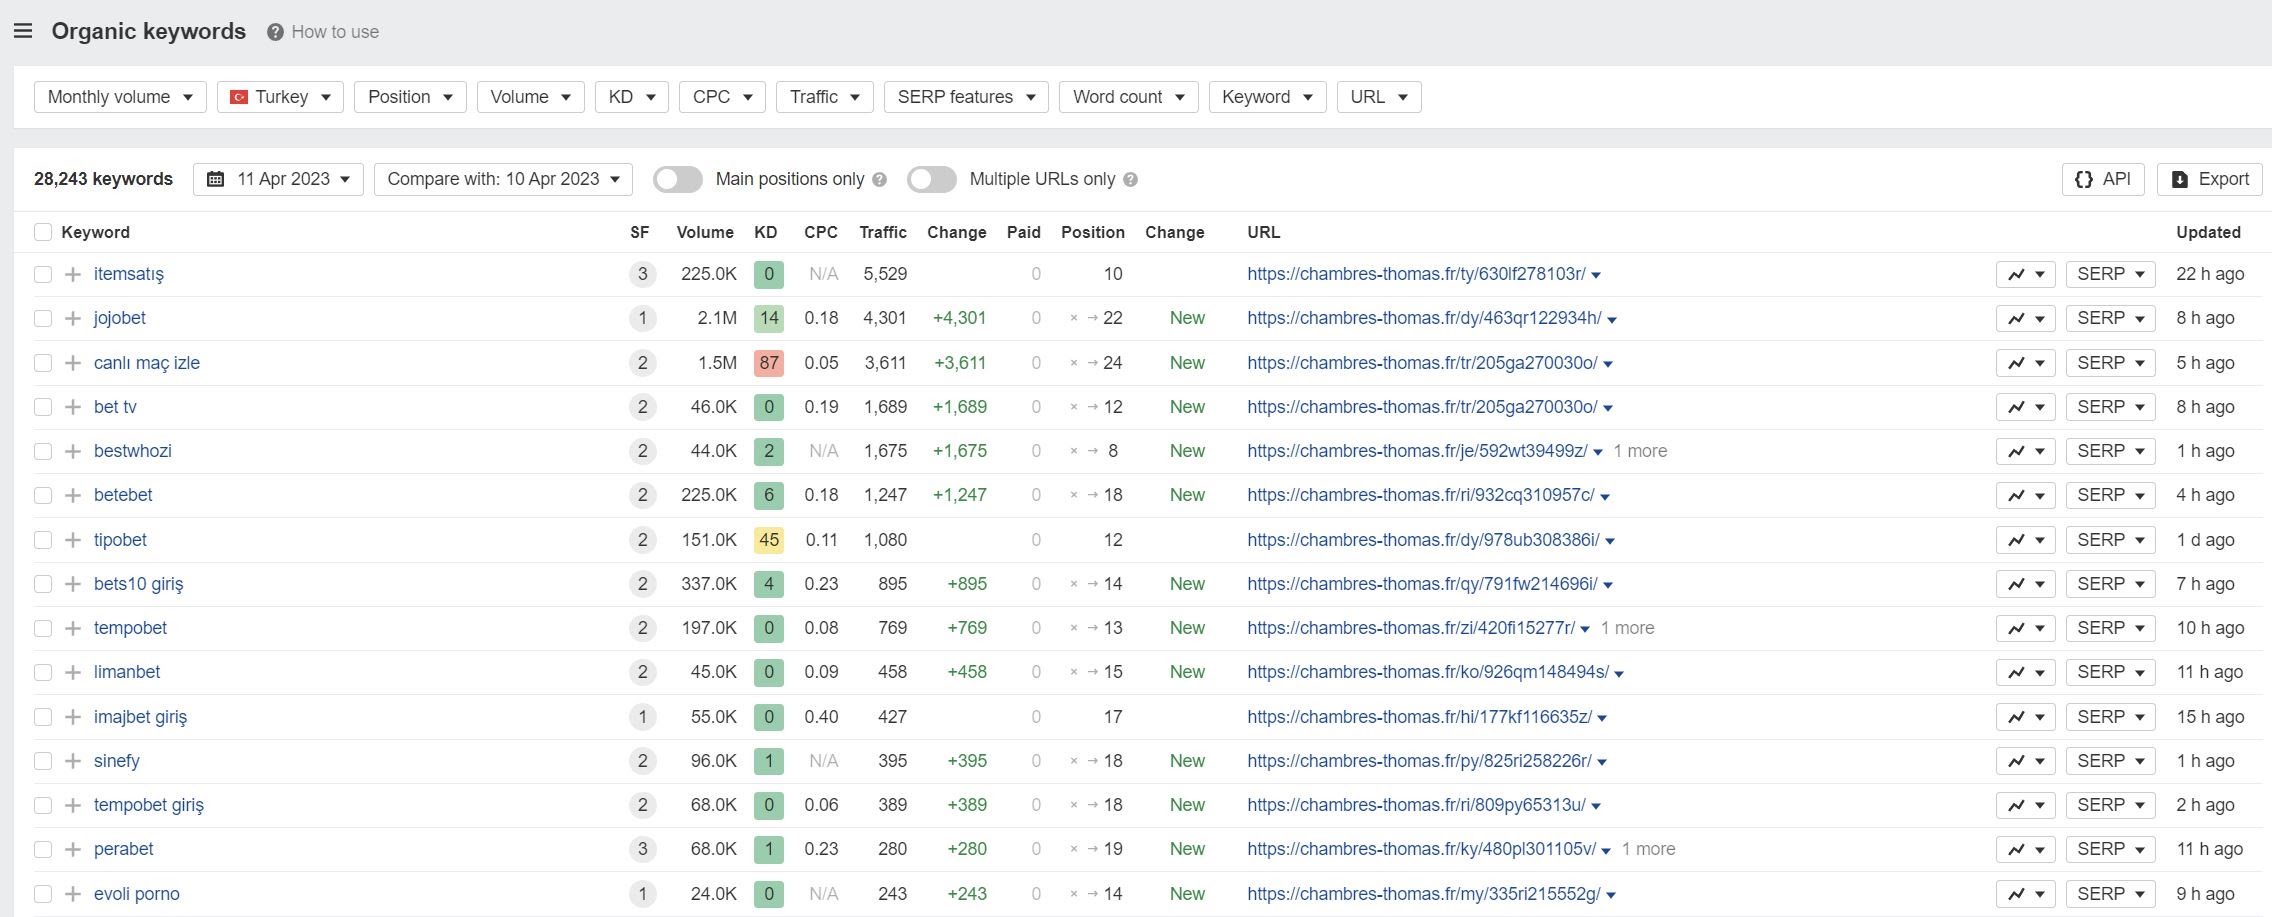Check the itemsatış row checkbox
This screenshot has width=2272, height=917.
(42, 274)
